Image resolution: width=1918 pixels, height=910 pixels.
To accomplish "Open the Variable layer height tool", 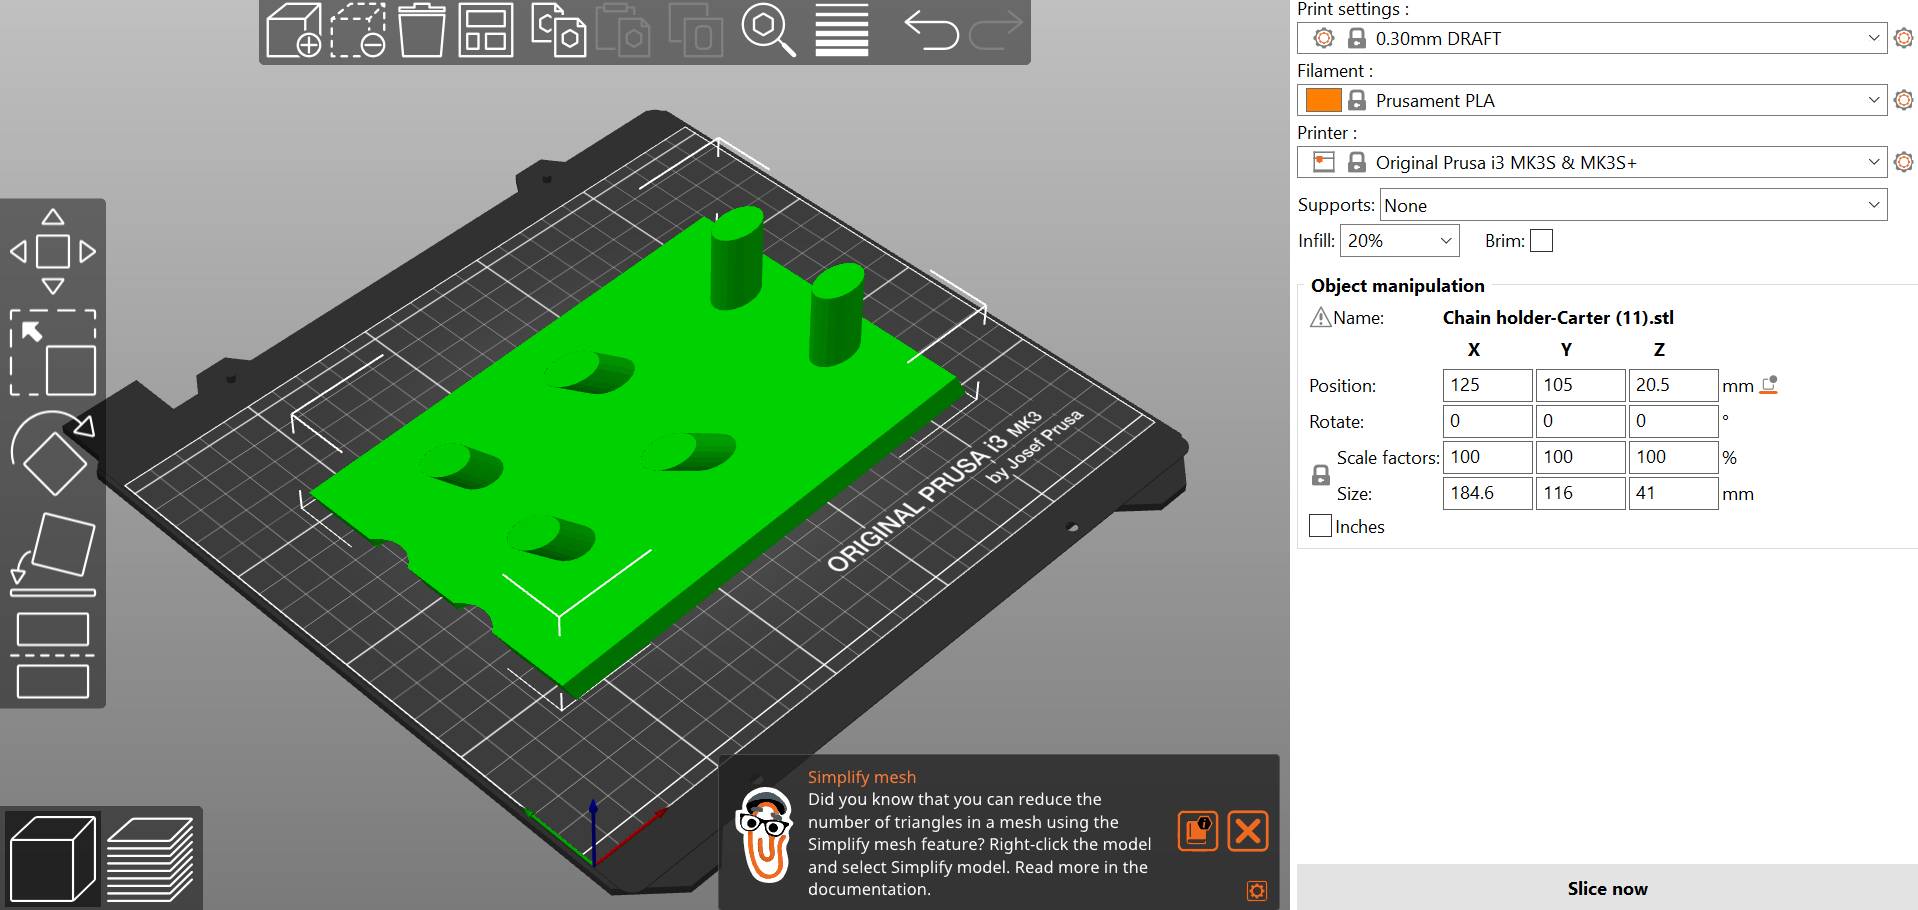I will pos(840,32).
